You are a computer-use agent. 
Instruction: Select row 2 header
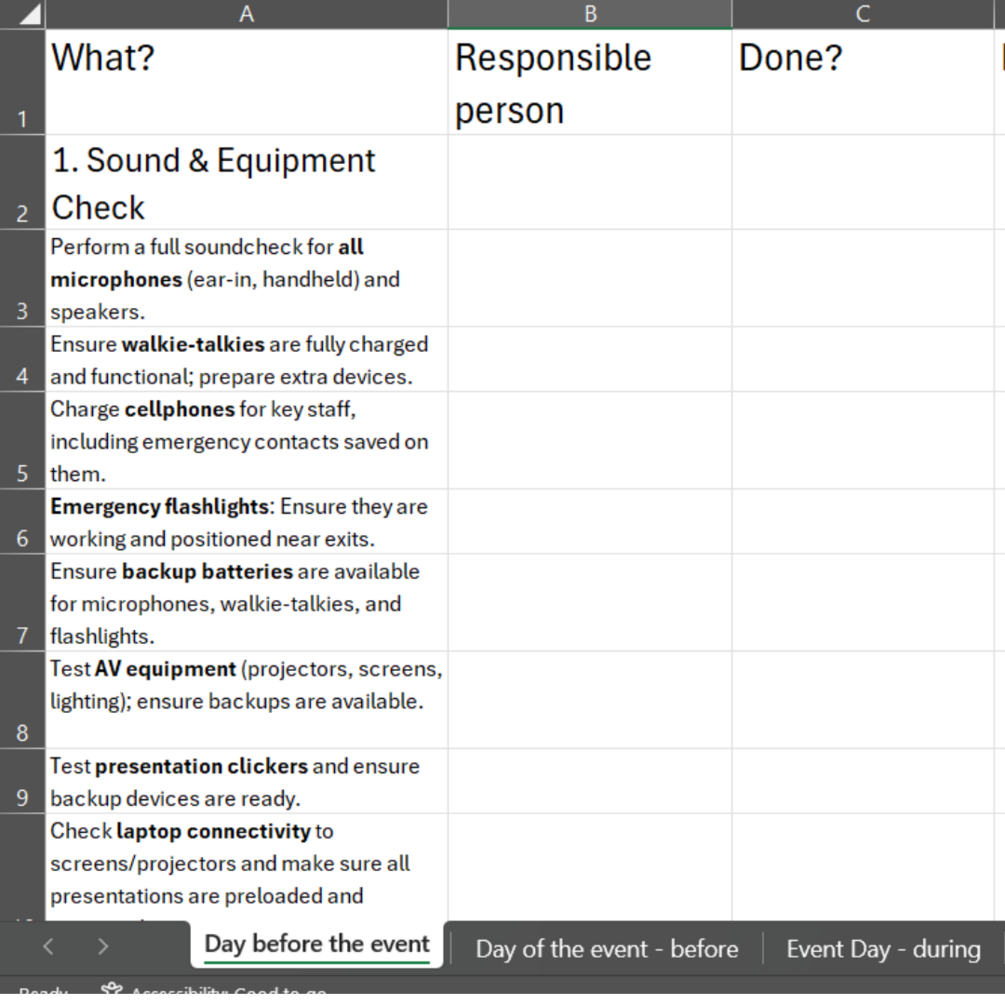point(22,182)
